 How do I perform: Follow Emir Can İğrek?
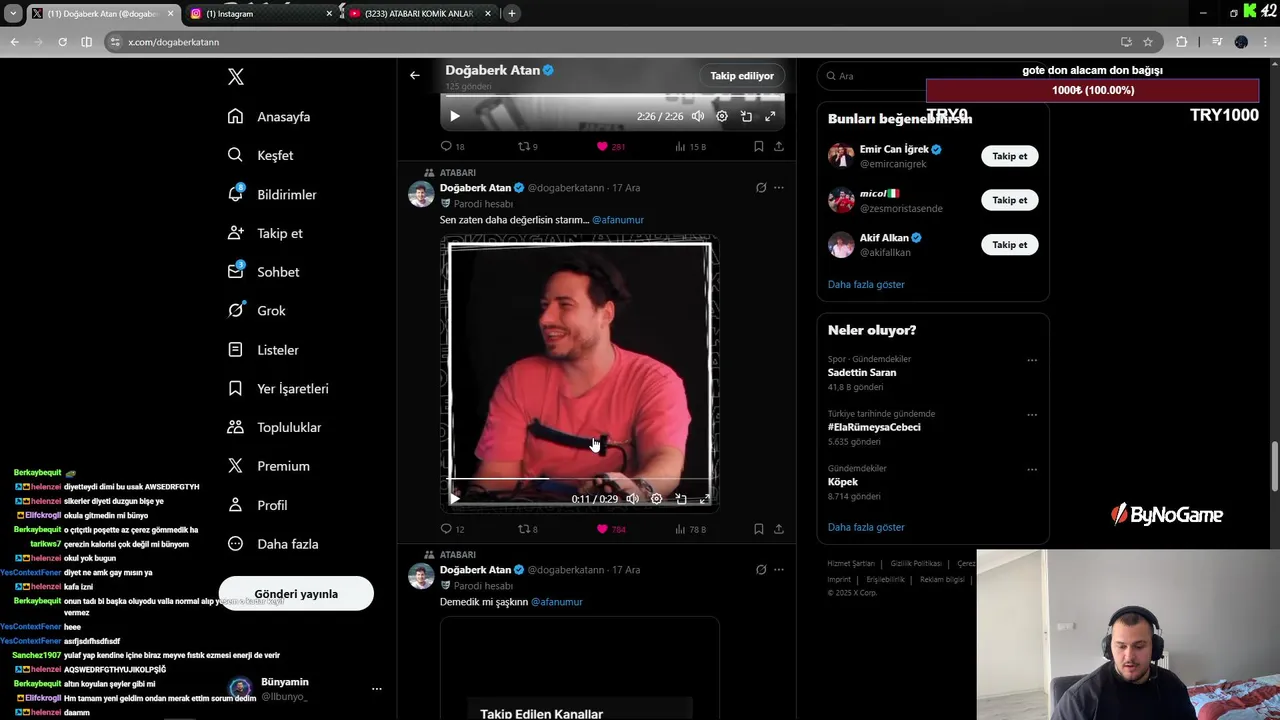pos(1010,156)
